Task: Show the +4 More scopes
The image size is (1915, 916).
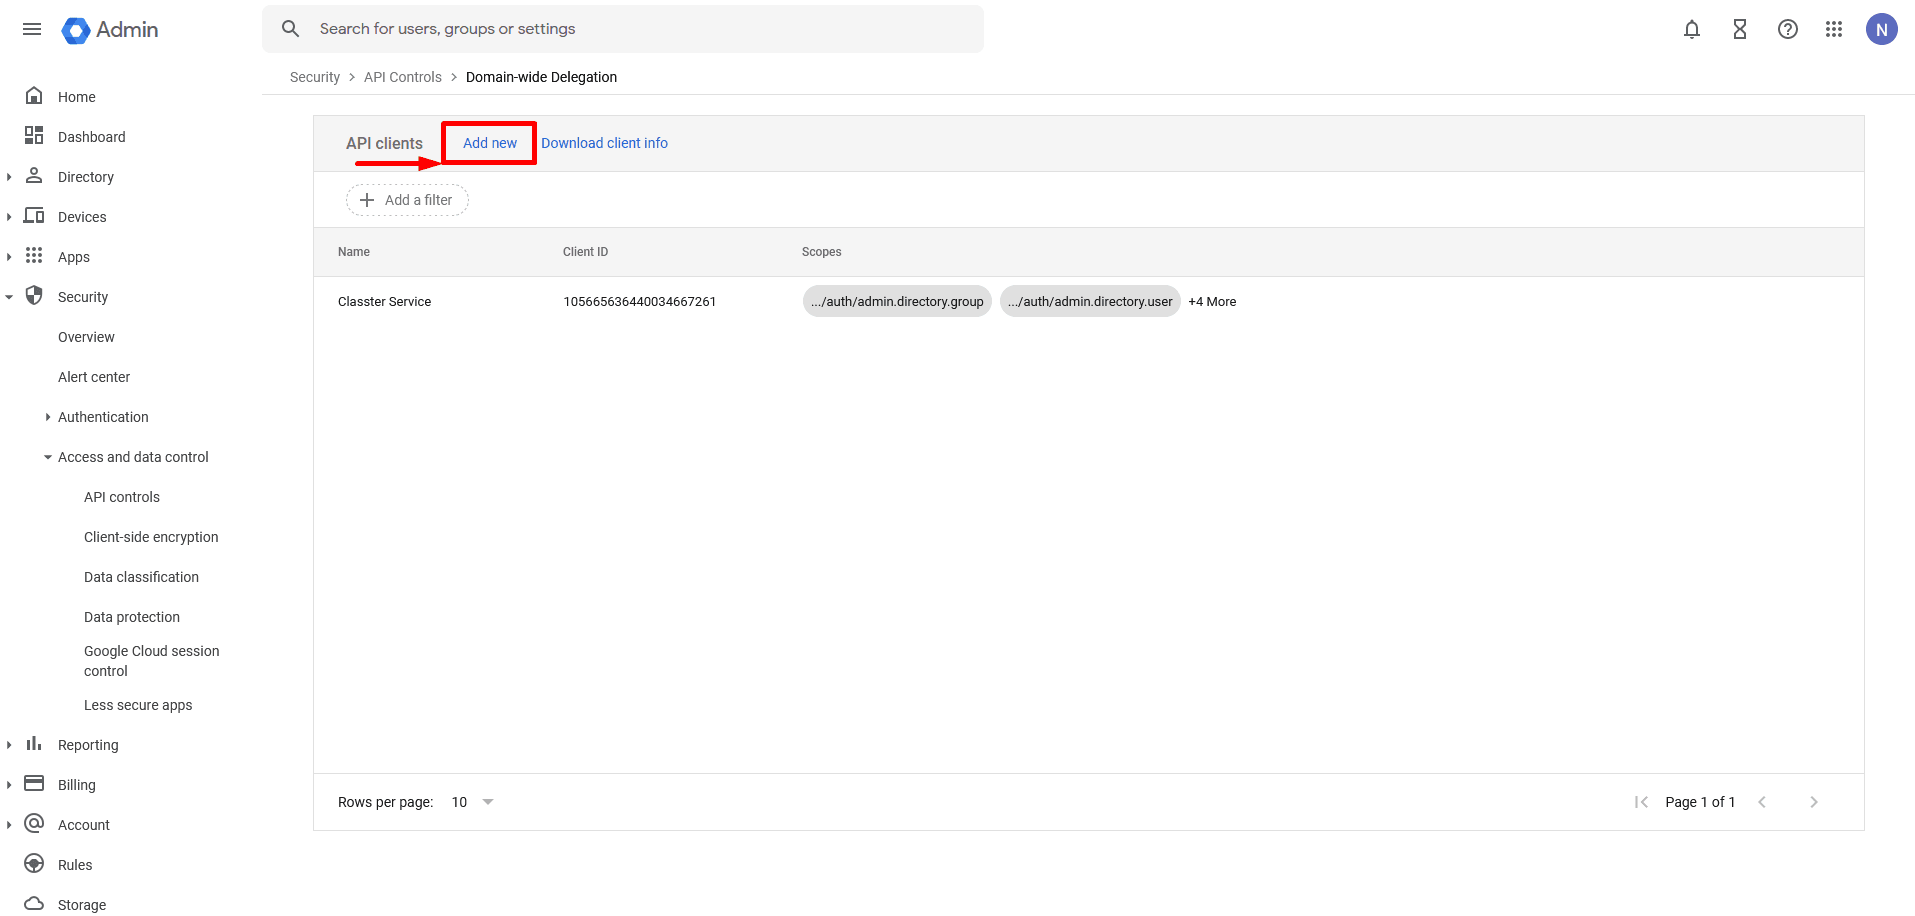Action: 1212,301
